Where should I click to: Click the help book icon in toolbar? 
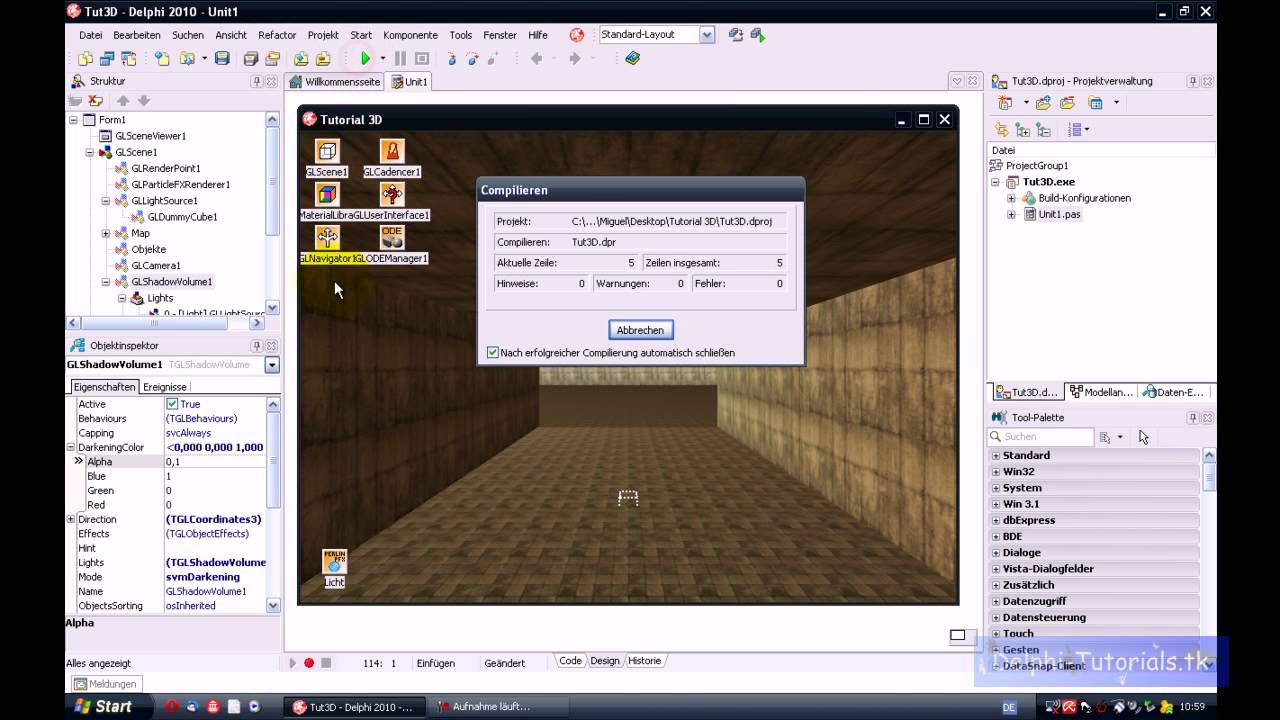[x=632, y=59]
